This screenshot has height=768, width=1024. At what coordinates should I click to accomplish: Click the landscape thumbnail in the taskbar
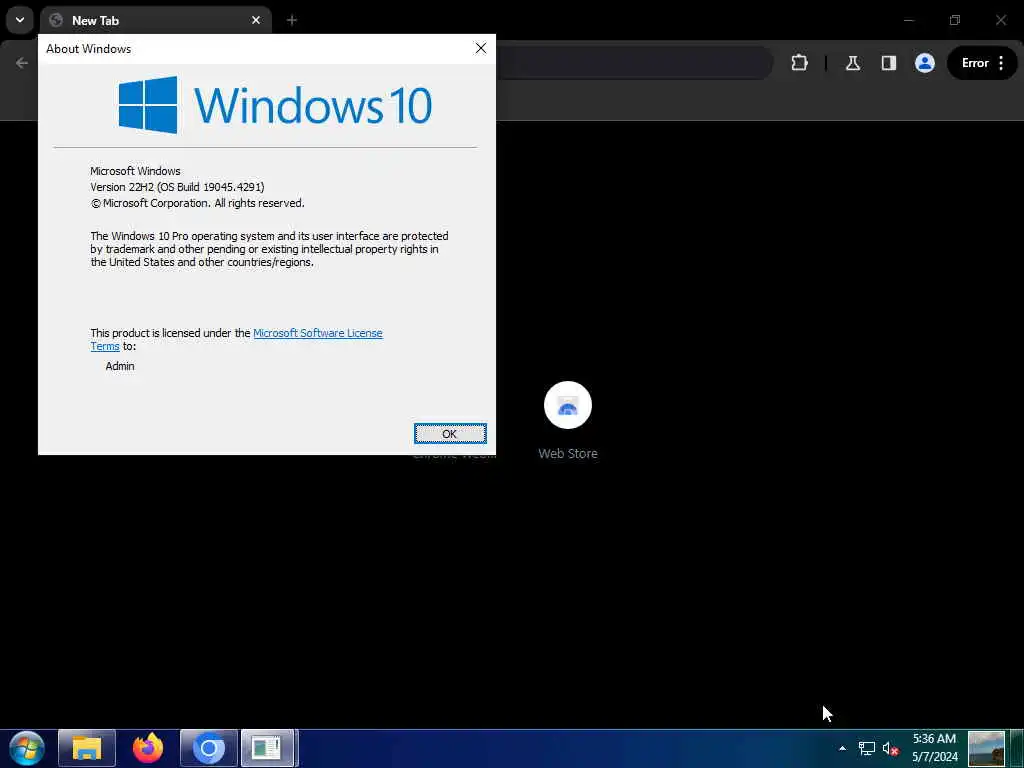point(986,748)
